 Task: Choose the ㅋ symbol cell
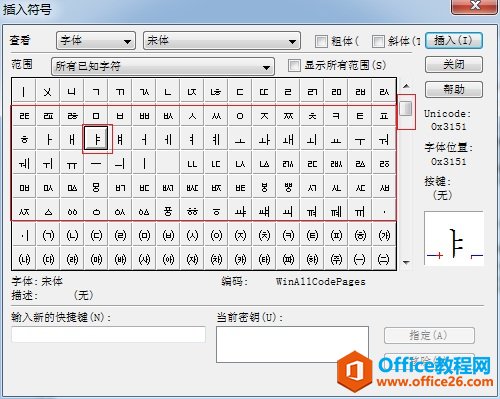(x=336, y=116)
